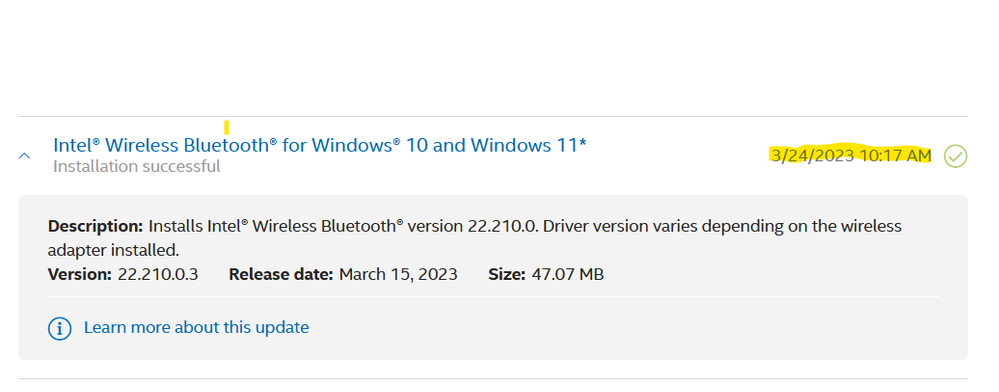Click the blue info circle icon
Screen dimensions: 999x392
click(60, 328)
